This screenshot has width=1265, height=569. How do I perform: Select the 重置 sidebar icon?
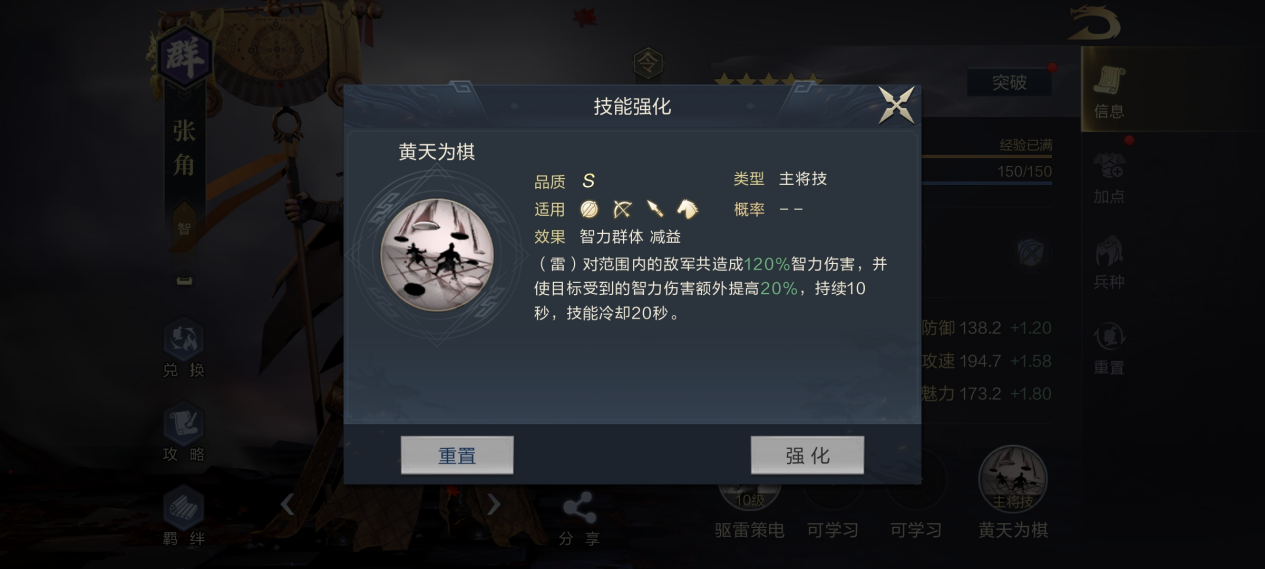pos(1109,348)
